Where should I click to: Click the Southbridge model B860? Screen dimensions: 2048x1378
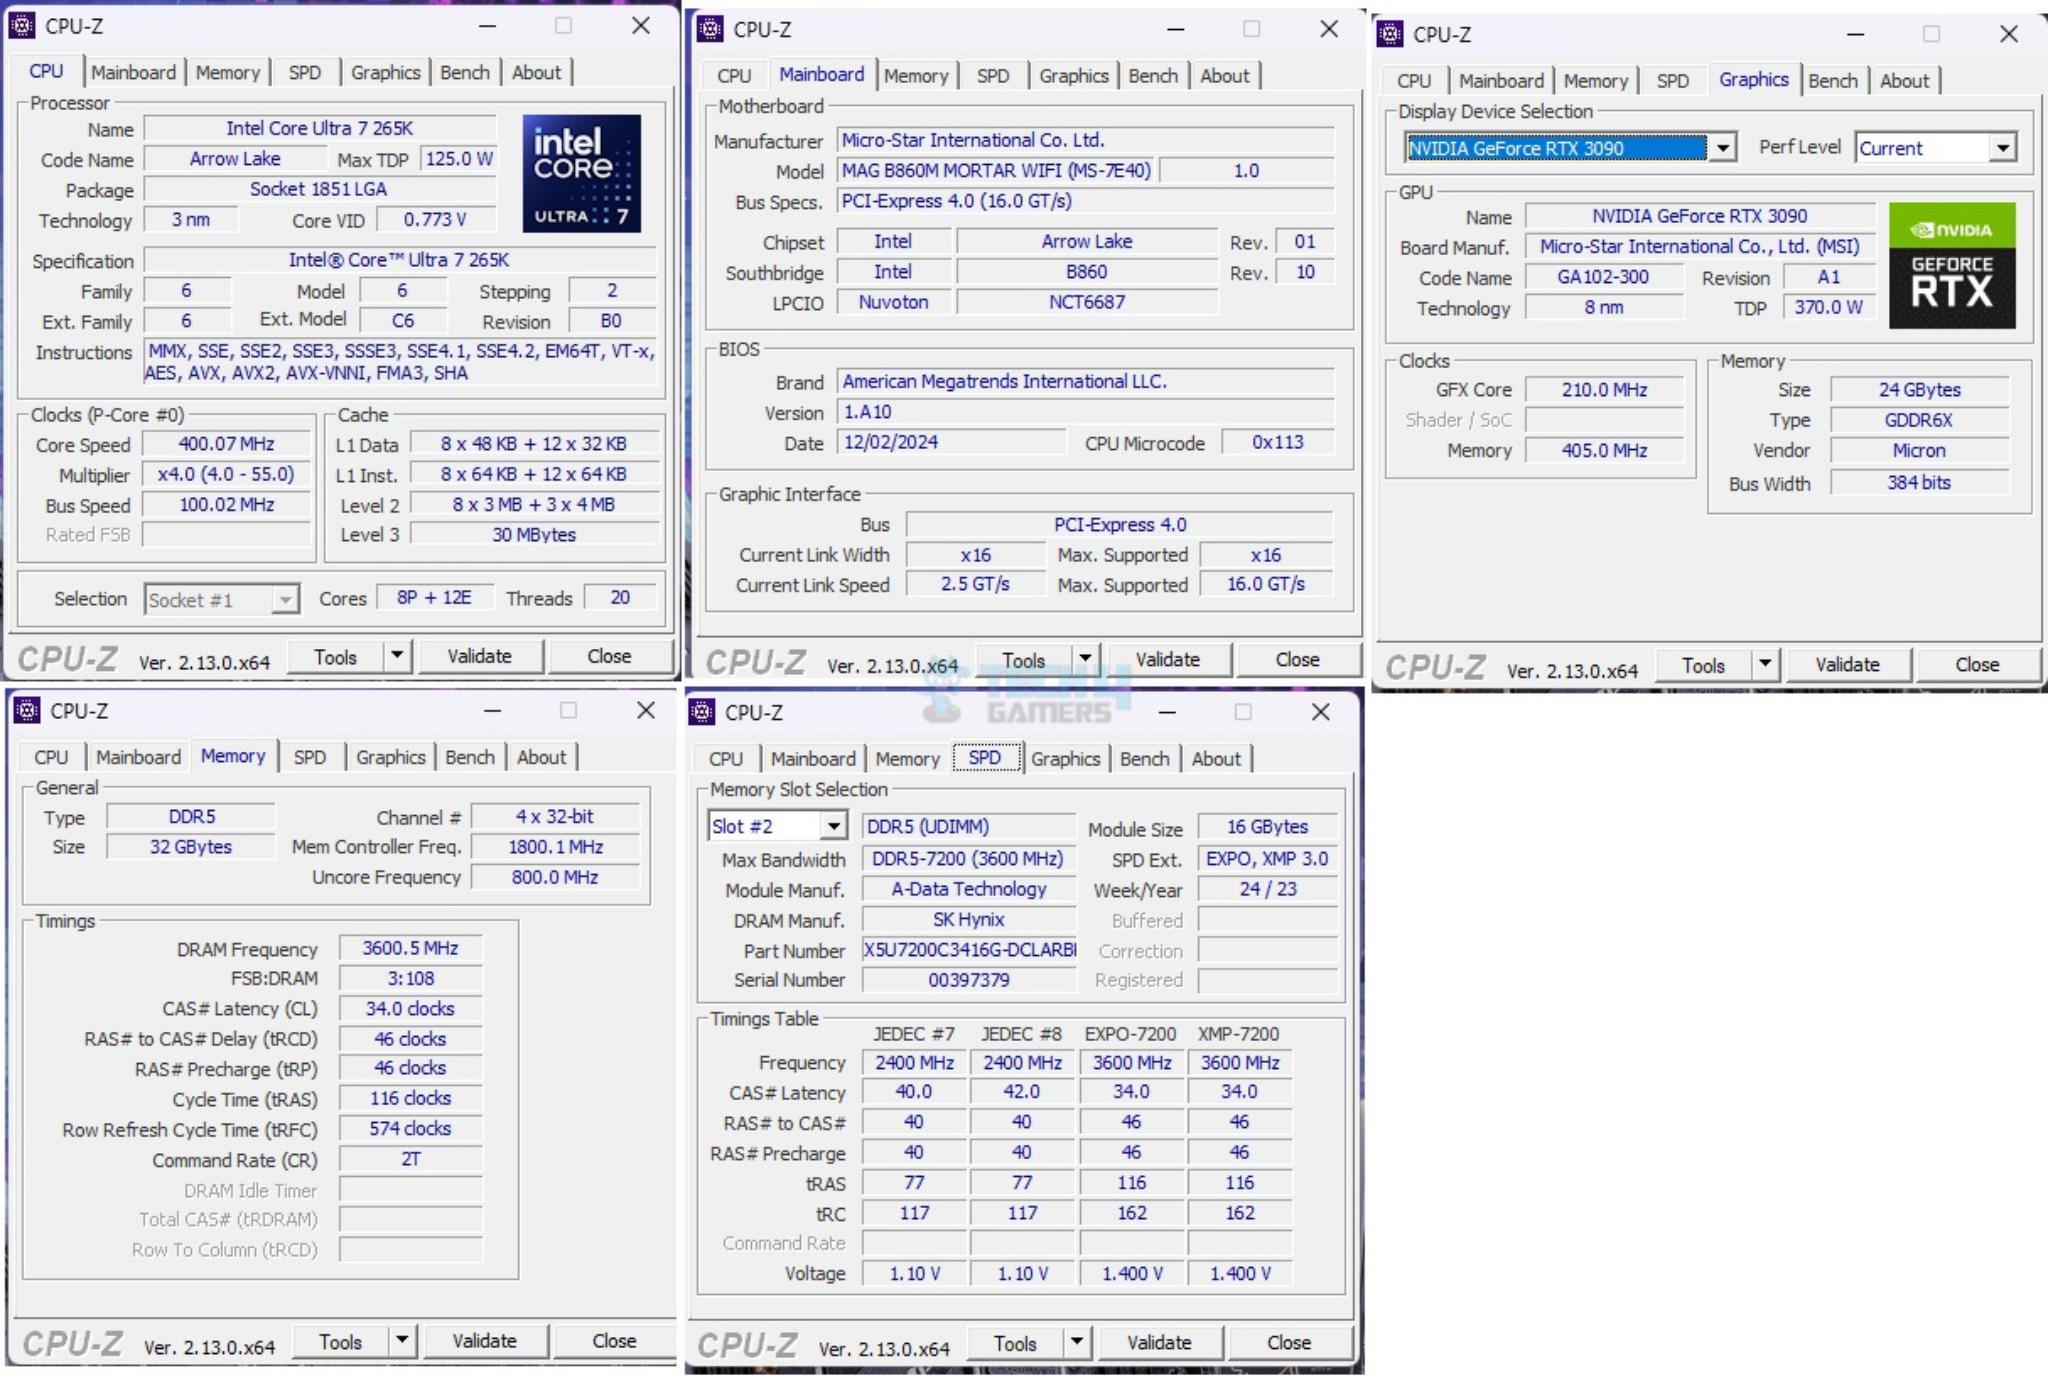tap(1087, 272)
